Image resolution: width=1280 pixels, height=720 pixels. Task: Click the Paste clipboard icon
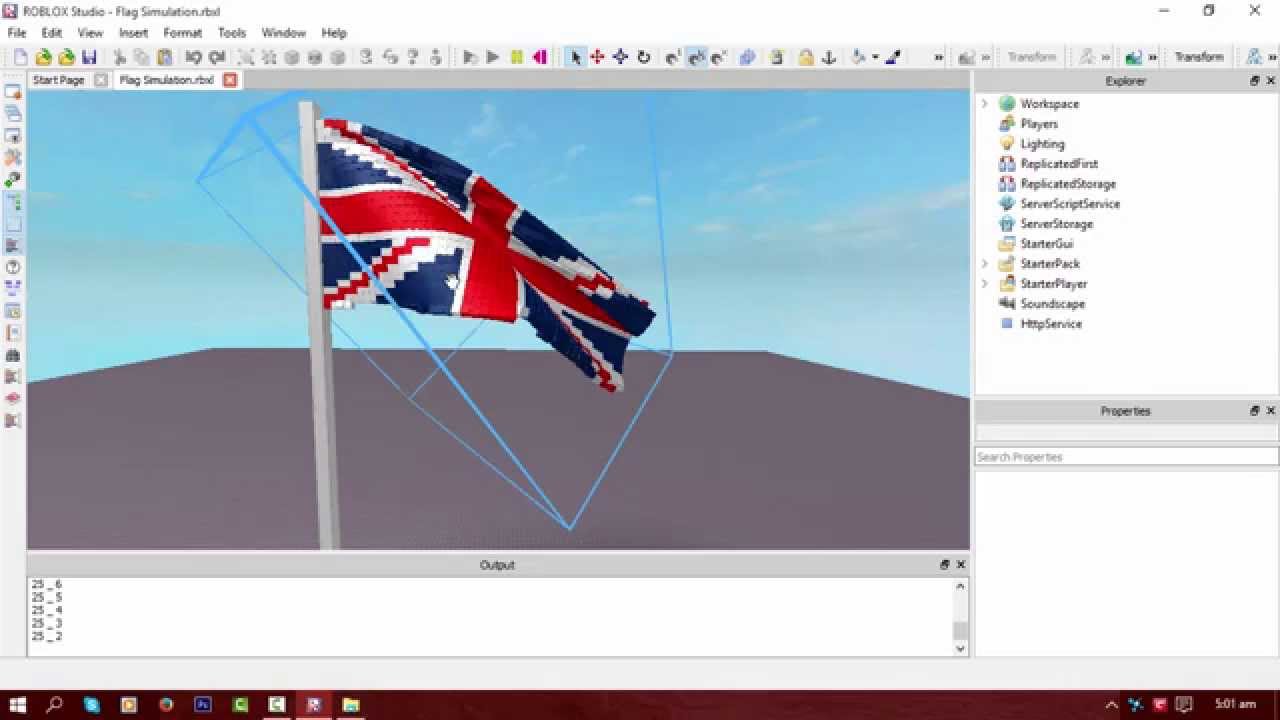165,57
